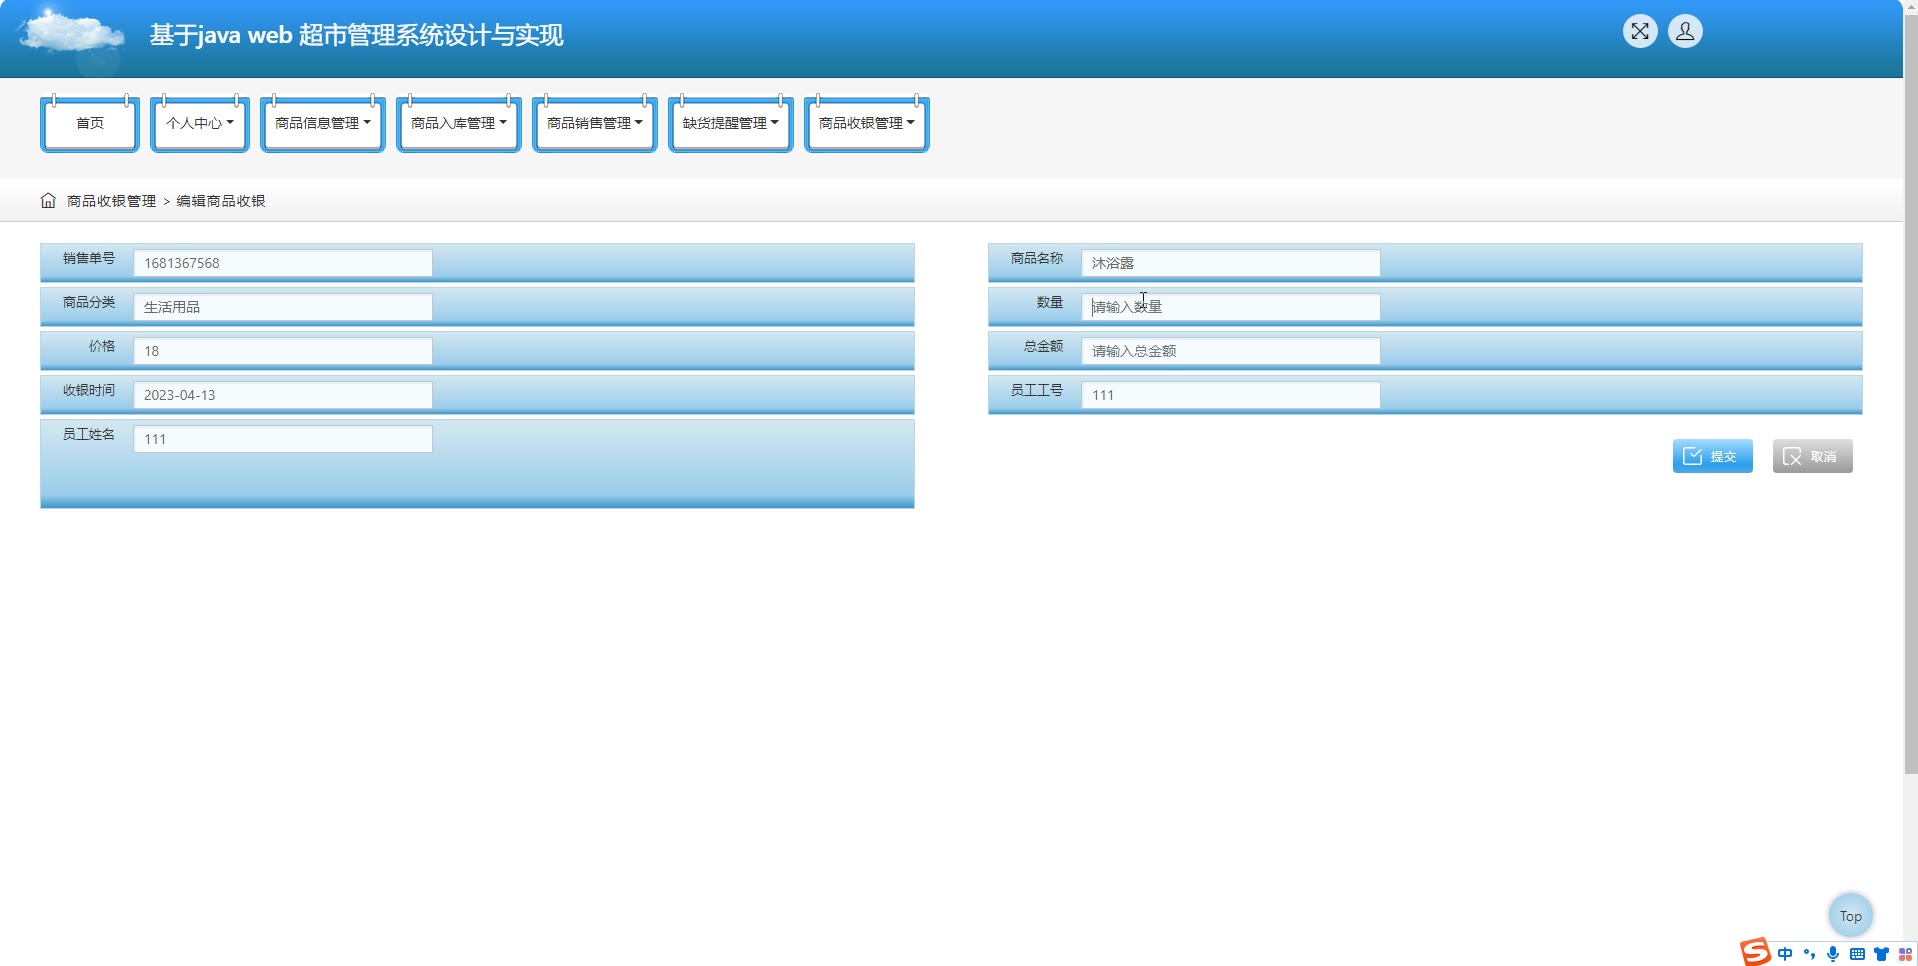
Task: Click the fullscreen toggle icon in header
Action: (1640, 31)
